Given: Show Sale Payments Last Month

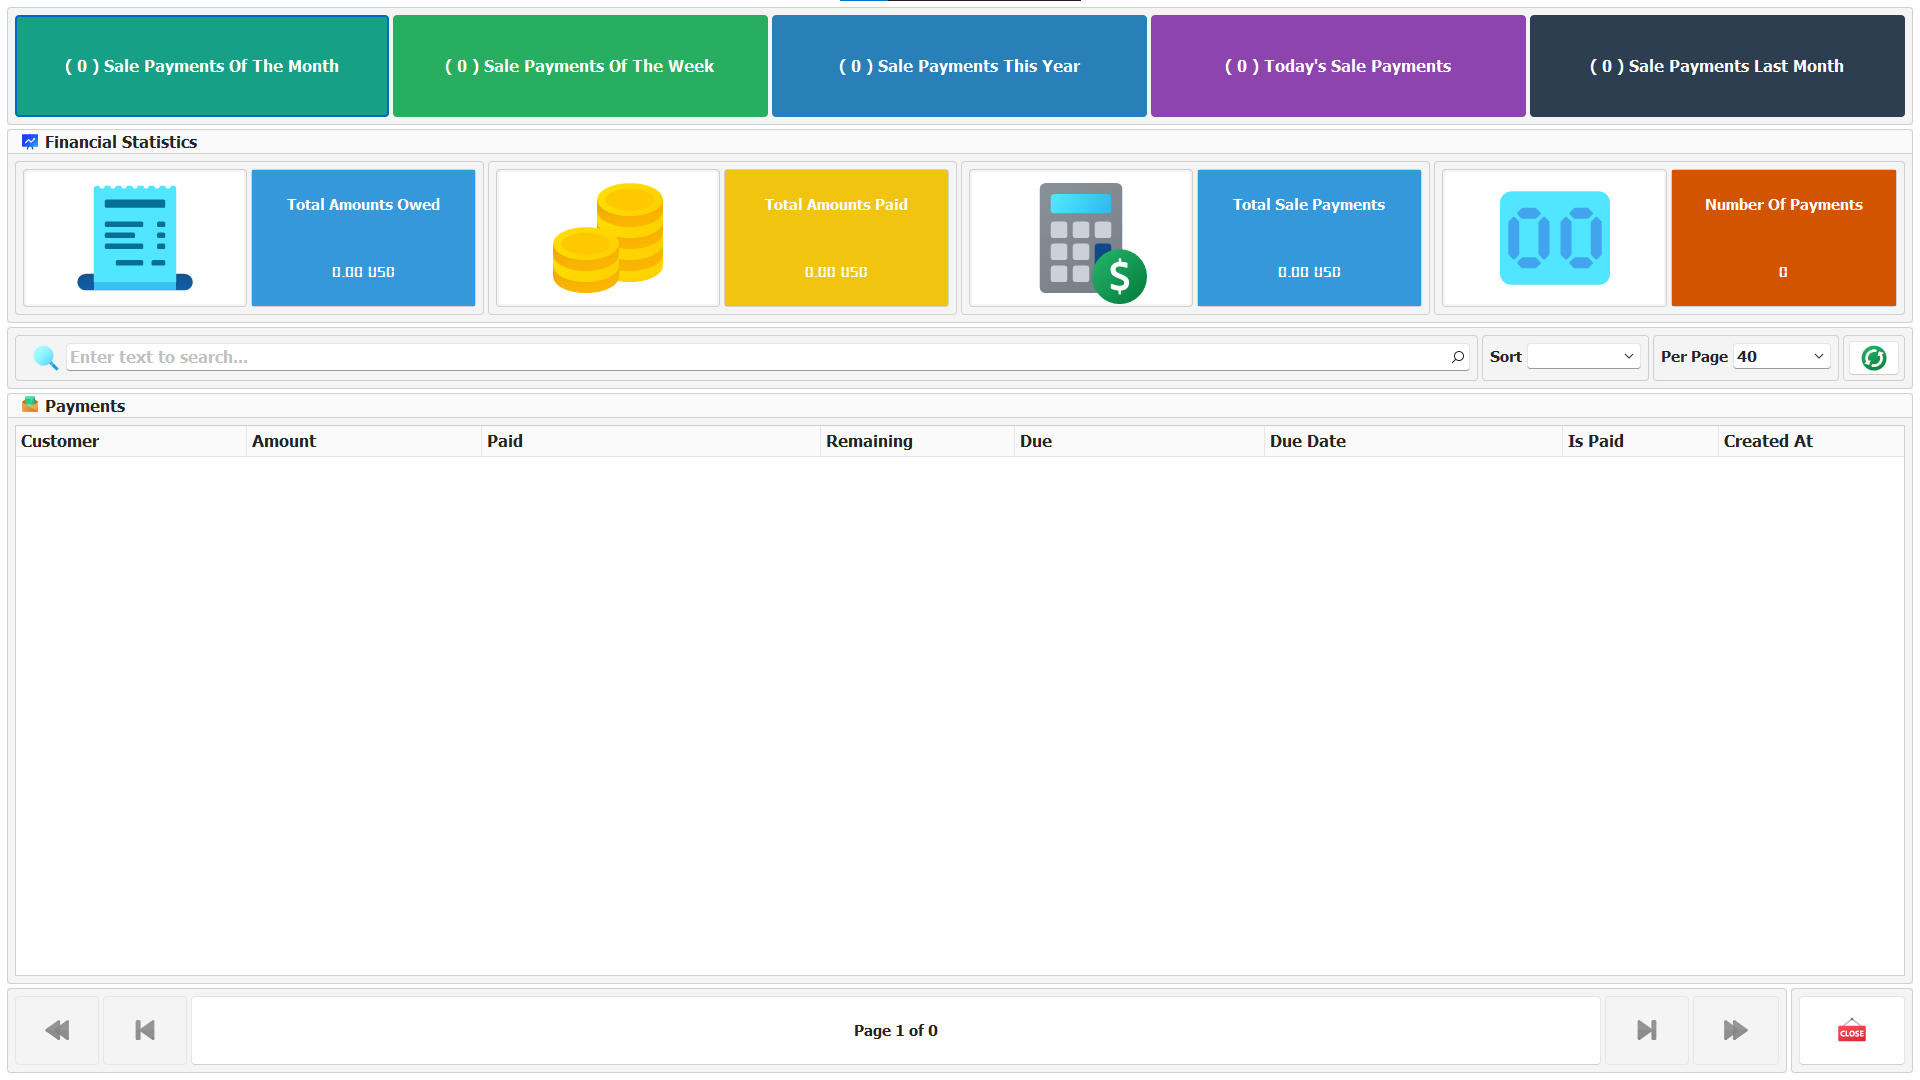Looking at the screenshot, I should pyautogui.click(x=1716, y=66).
